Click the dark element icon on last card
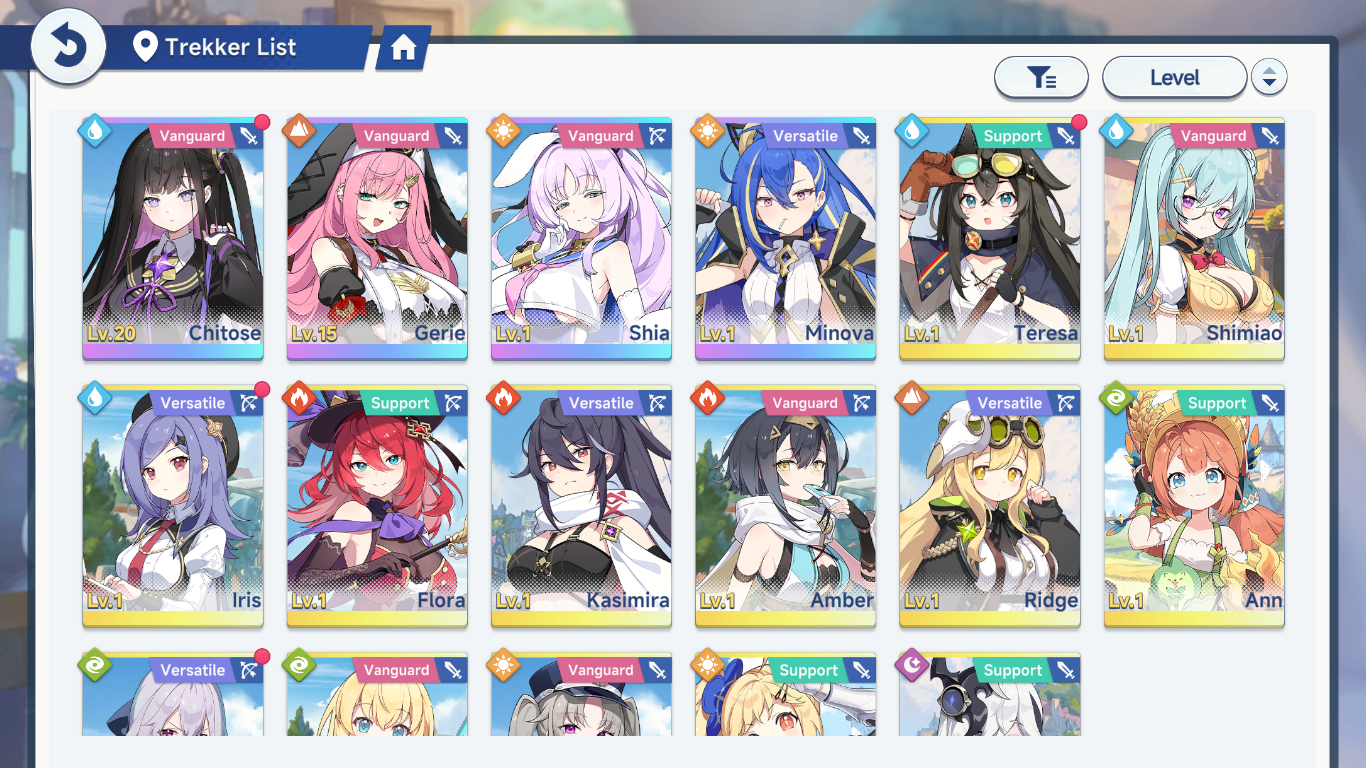This screenshot has width=1366, height=768. 912,665
